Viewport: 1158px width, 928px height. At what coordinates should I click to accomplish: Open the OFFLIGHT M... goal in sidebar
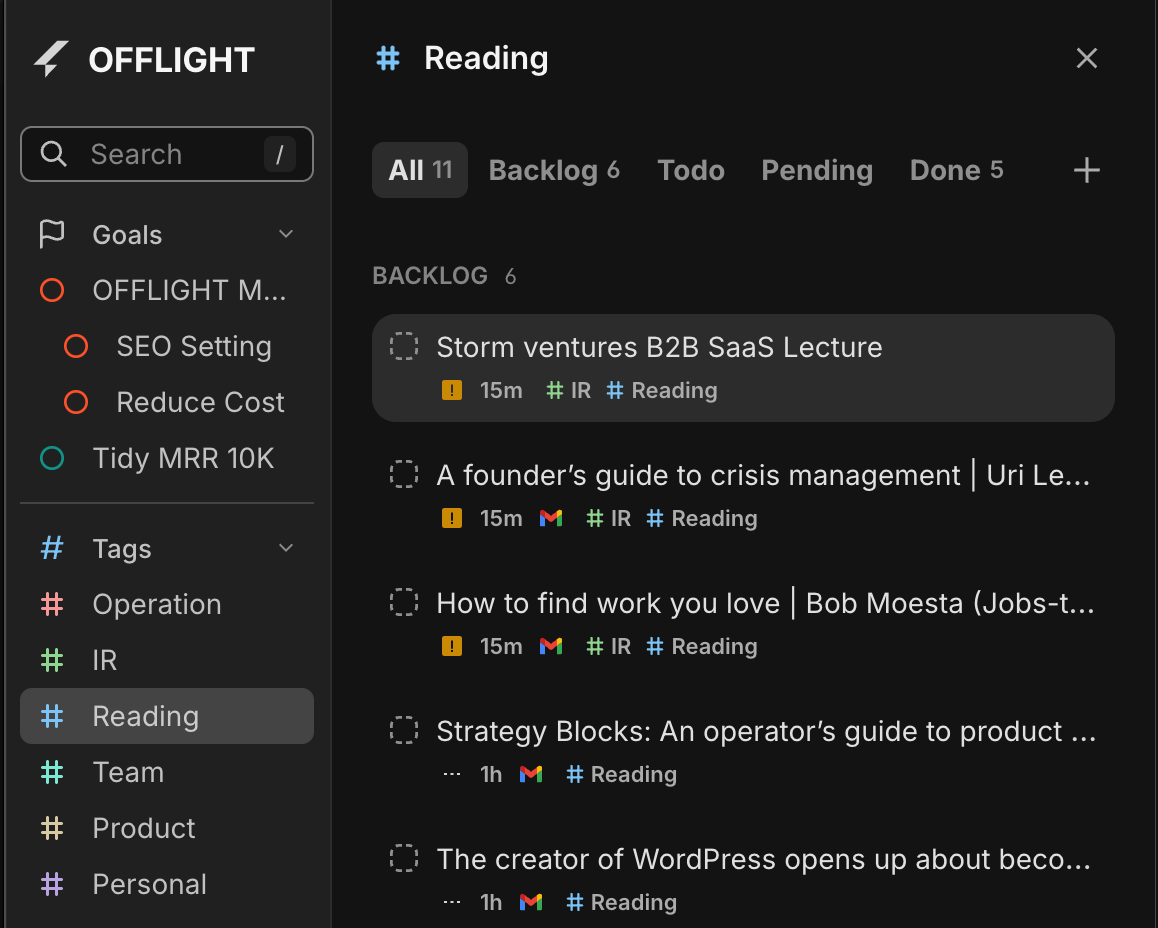point(189,290)
